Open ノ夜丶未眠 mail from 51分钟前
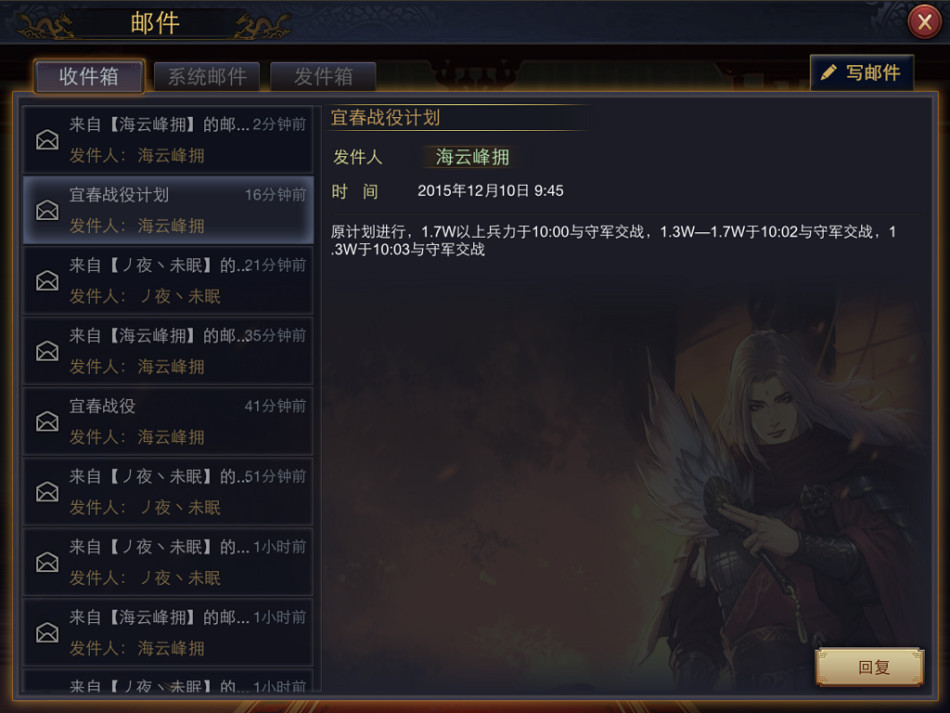950x713 pixels. tap(168, 491)
